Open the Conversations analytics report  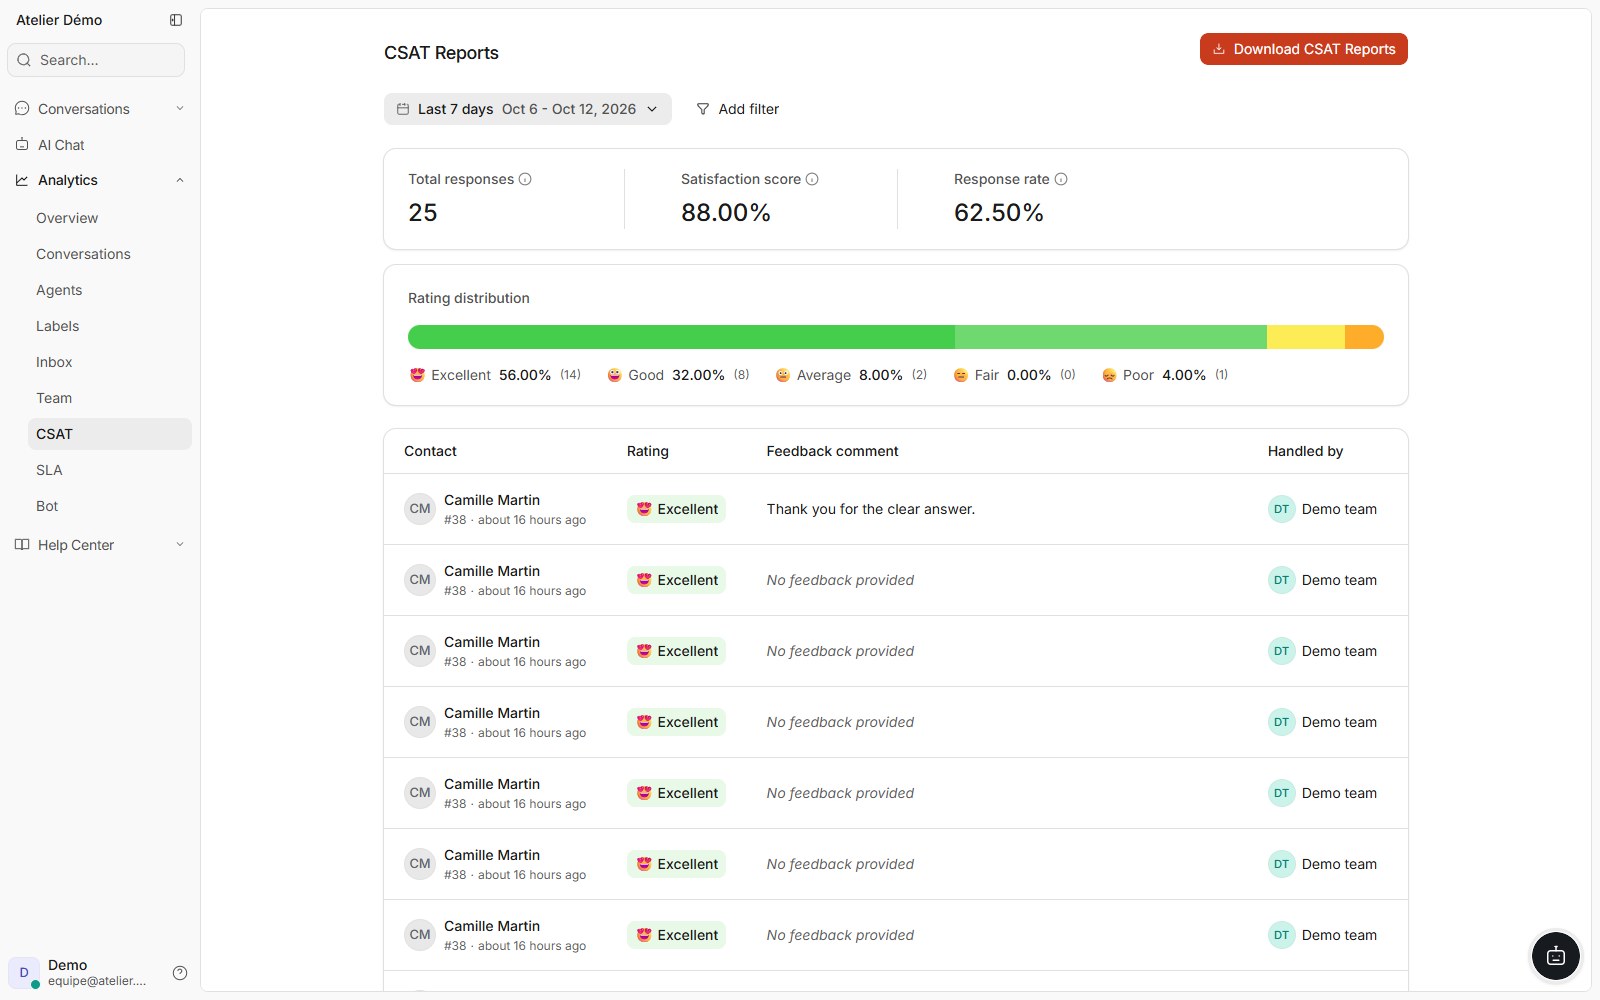pyautogui.click(x=109, y=254)
